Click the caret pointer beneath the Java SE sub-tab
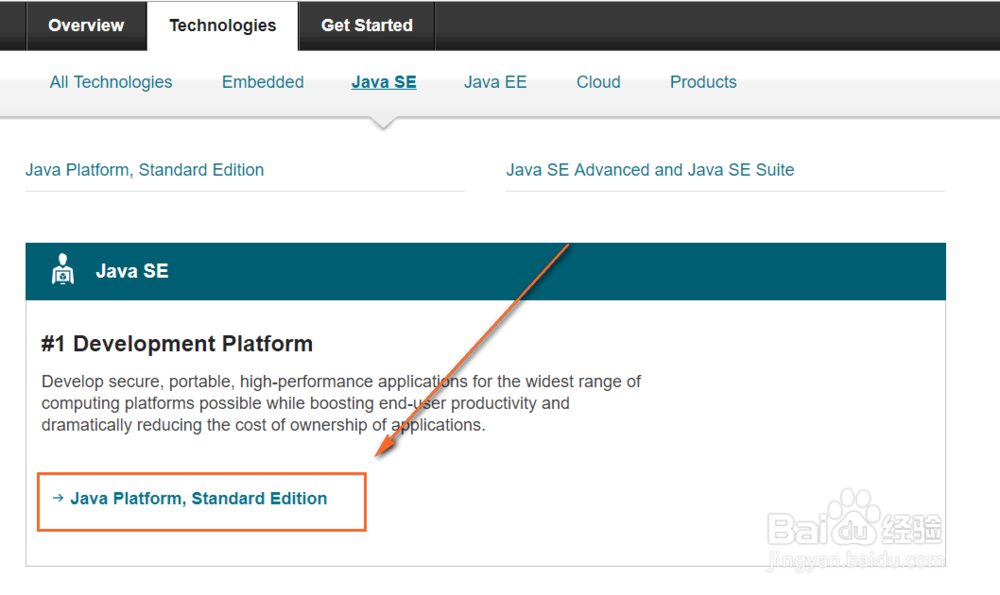The width and height of the screenshot is (1000, 595). coord(383,122)
